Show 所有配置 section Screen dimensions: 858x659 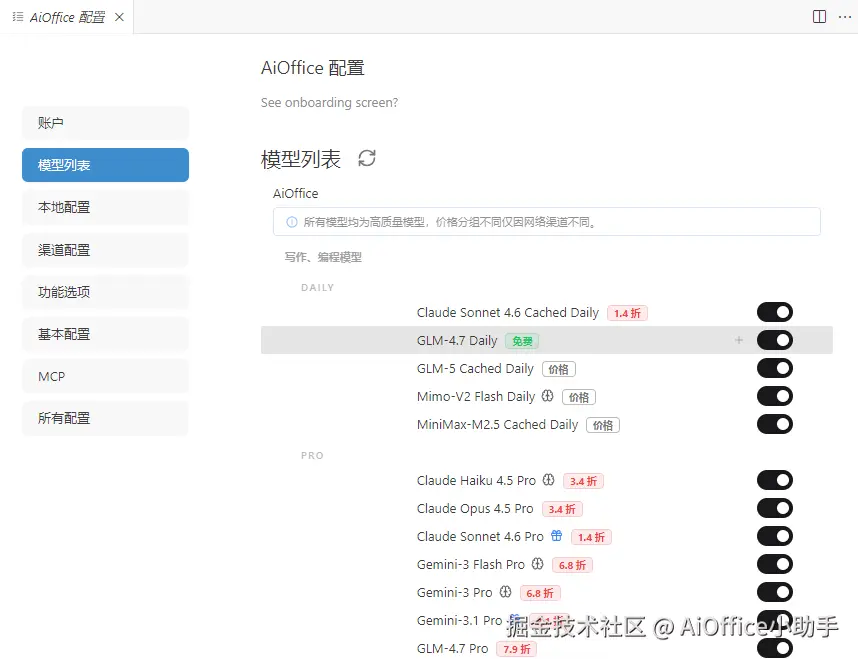coord(105,418)
